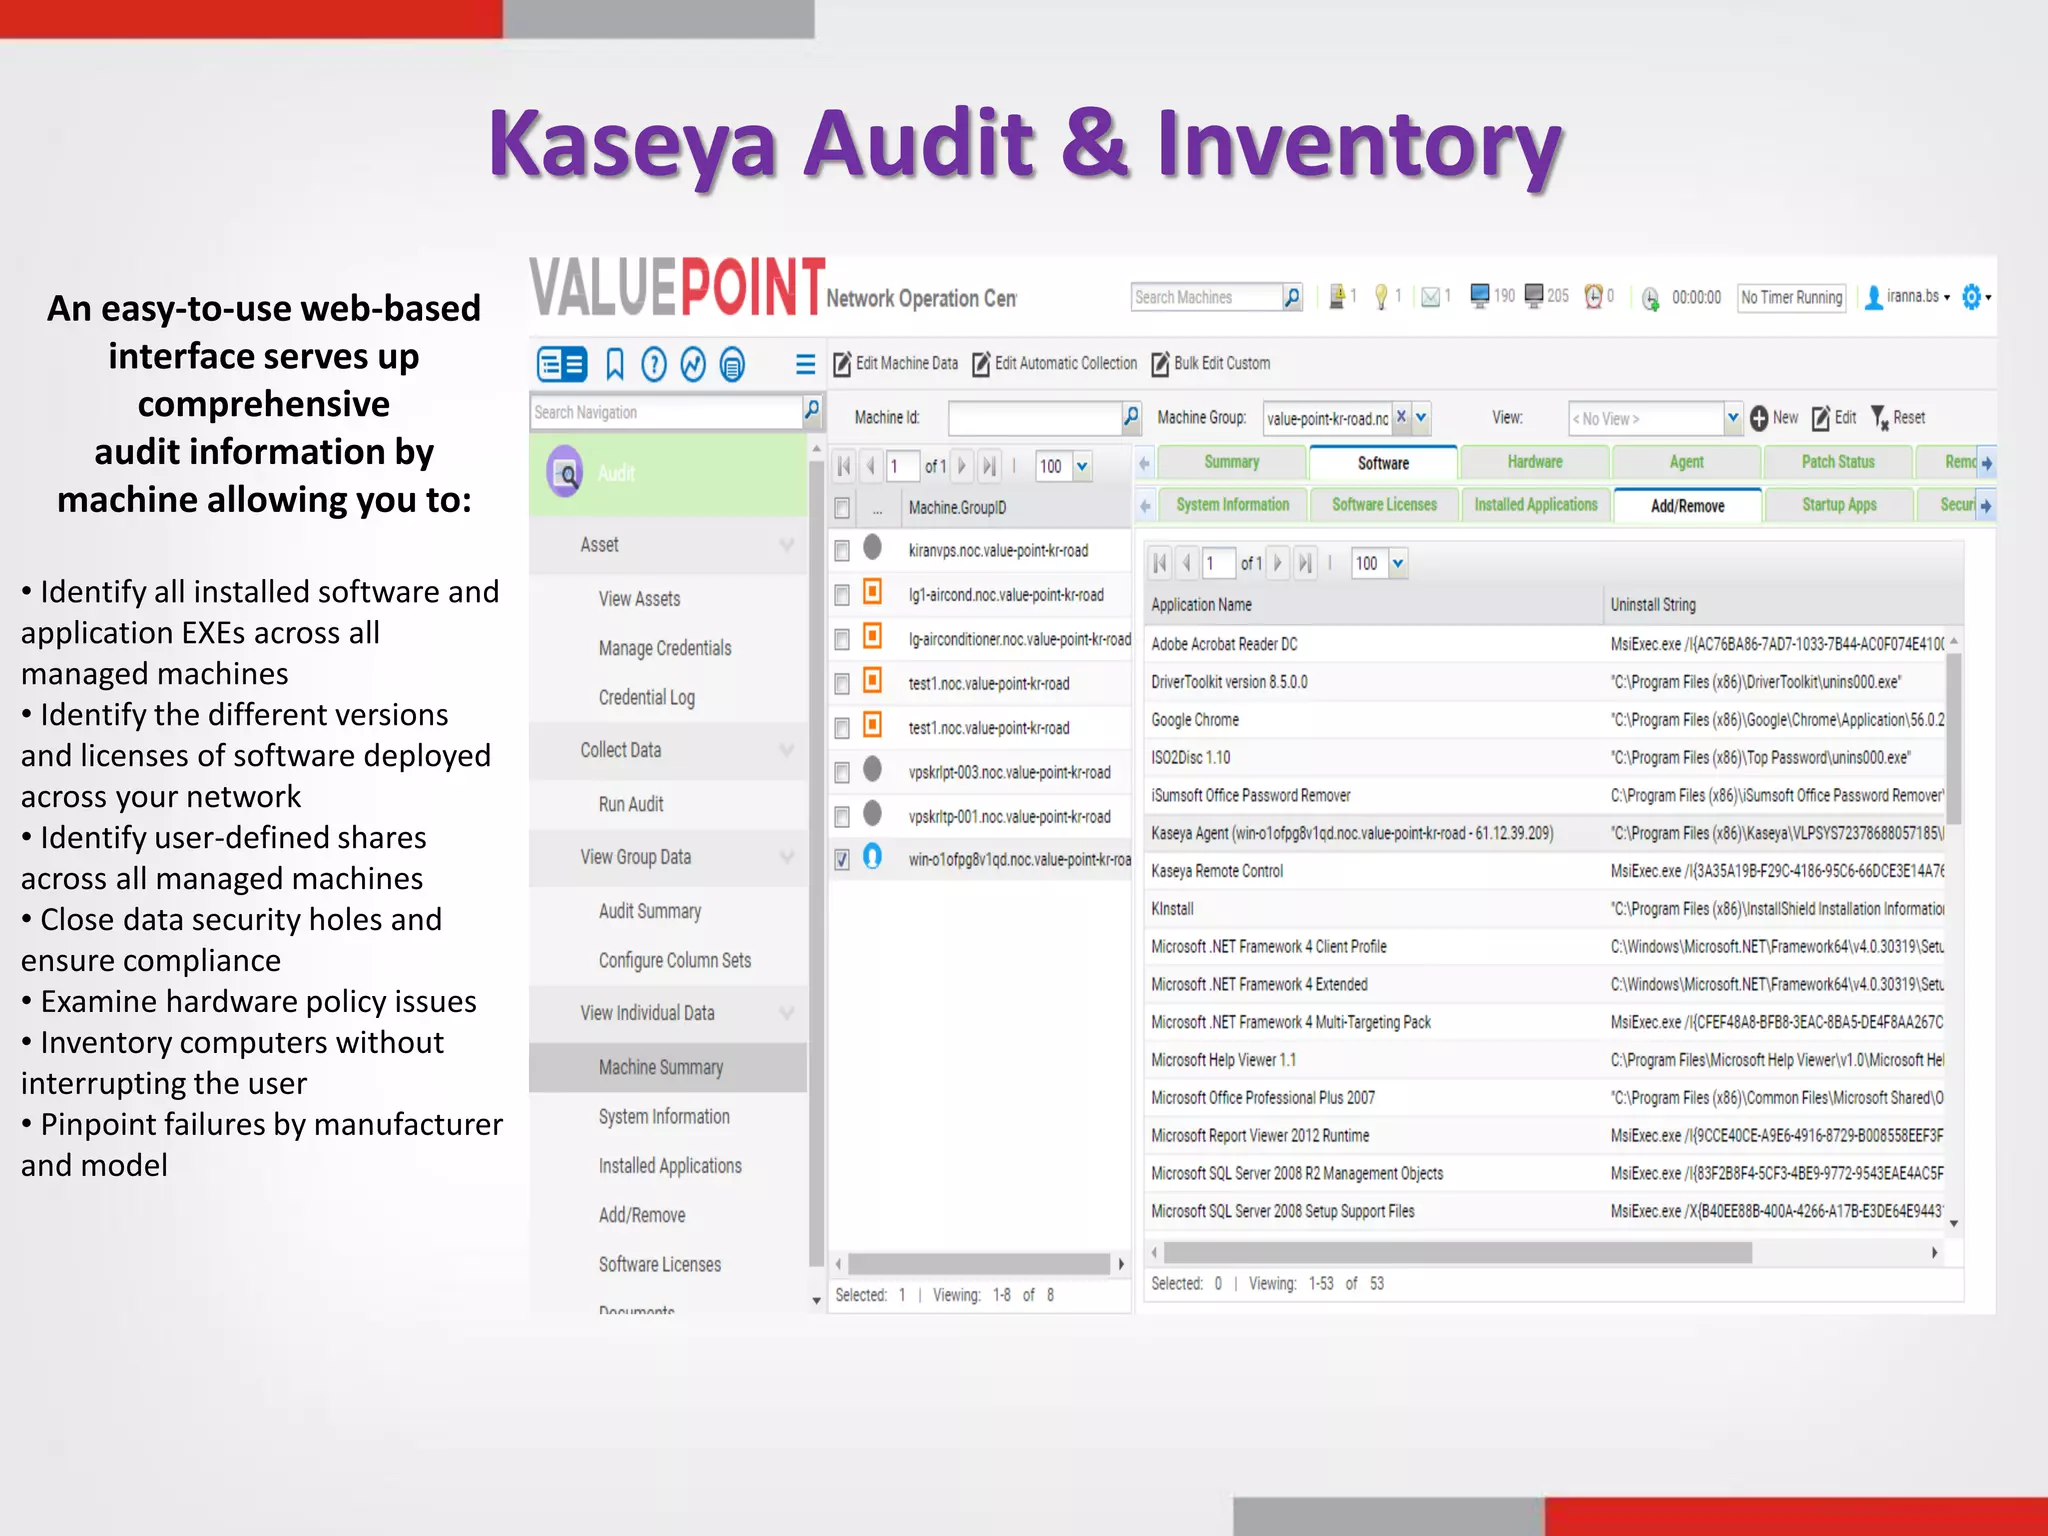Viewport: 2048px width, 1536px height.
Task: Click the Edit view button
Action: coord(1834,418)
